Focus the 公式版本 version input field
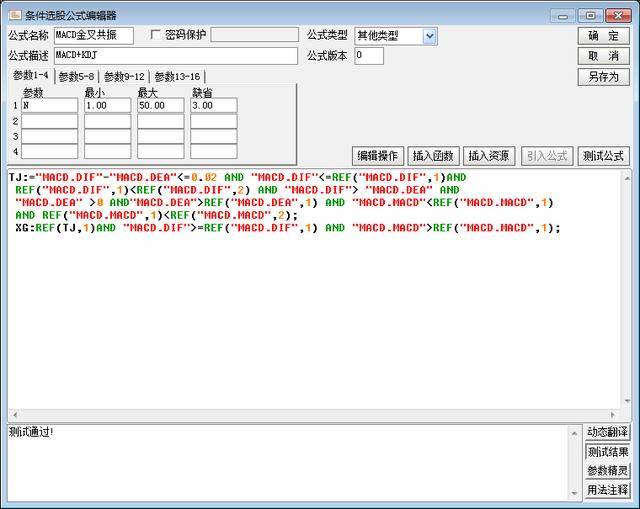The image size is (640, 509). [x=368, y=56]
